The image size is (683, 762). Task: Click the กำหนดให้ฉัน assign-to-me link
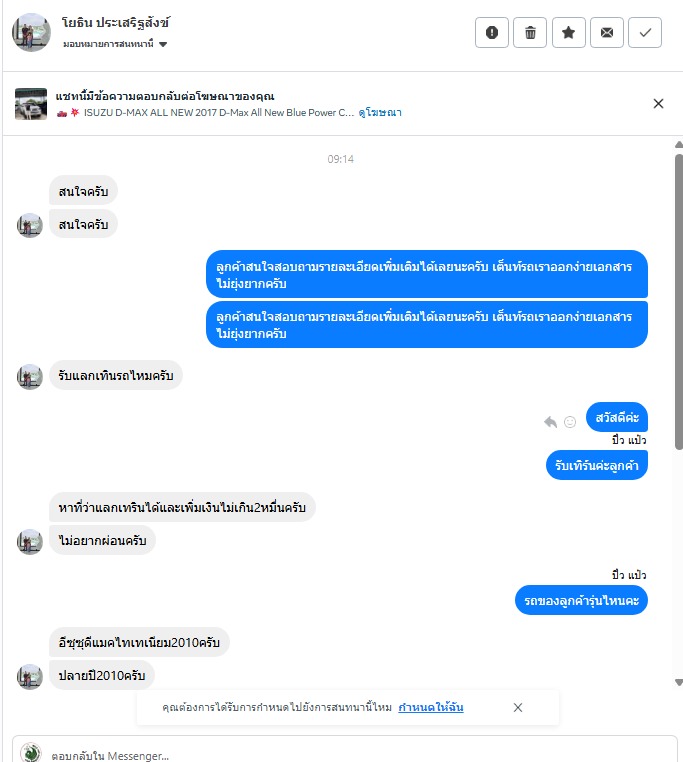[431, 707]
